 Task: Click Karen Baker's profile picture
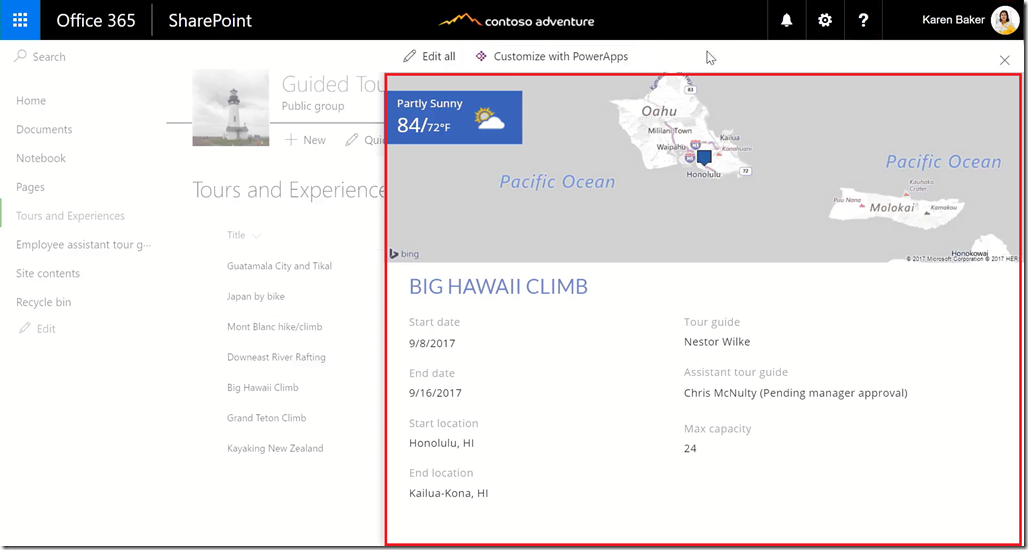click(x=1004, y=20)
